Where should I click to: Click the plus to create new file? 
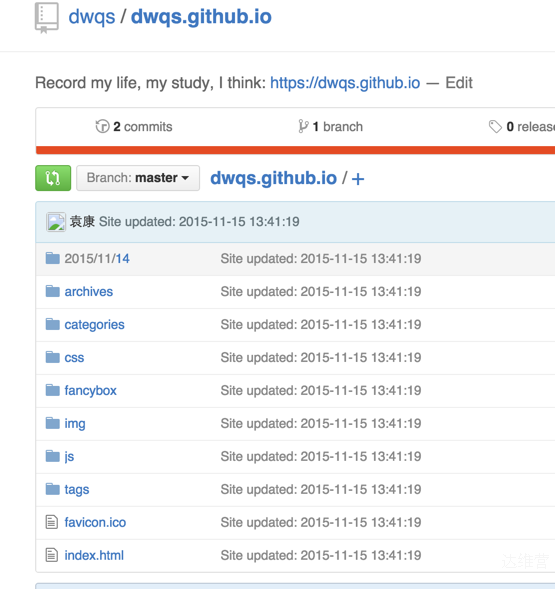[x=358, y=179]
